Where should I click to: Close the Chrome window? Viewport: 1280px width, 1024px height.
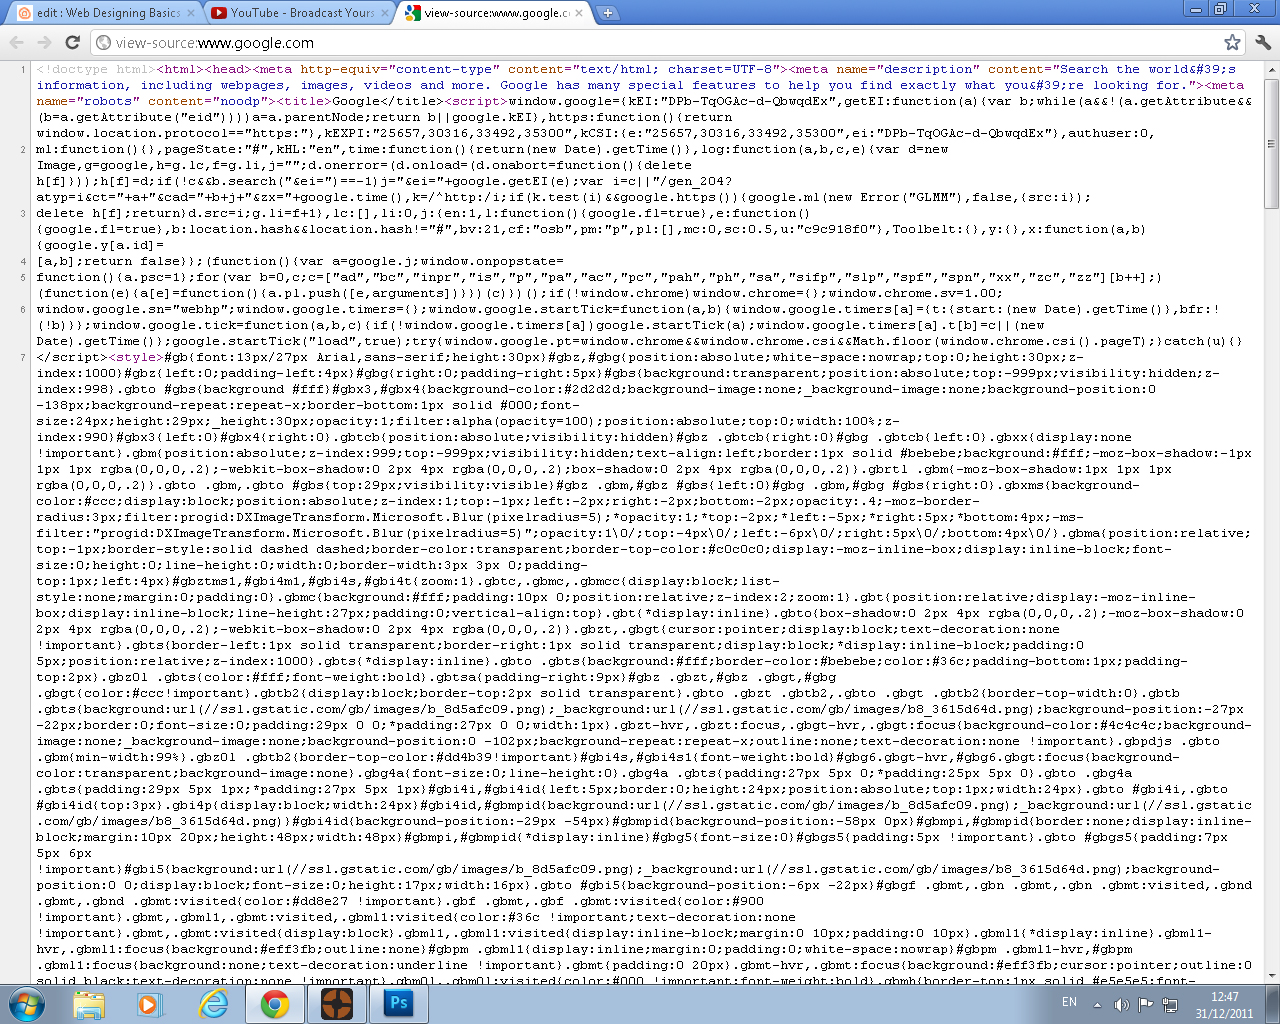pos(1255,9)
